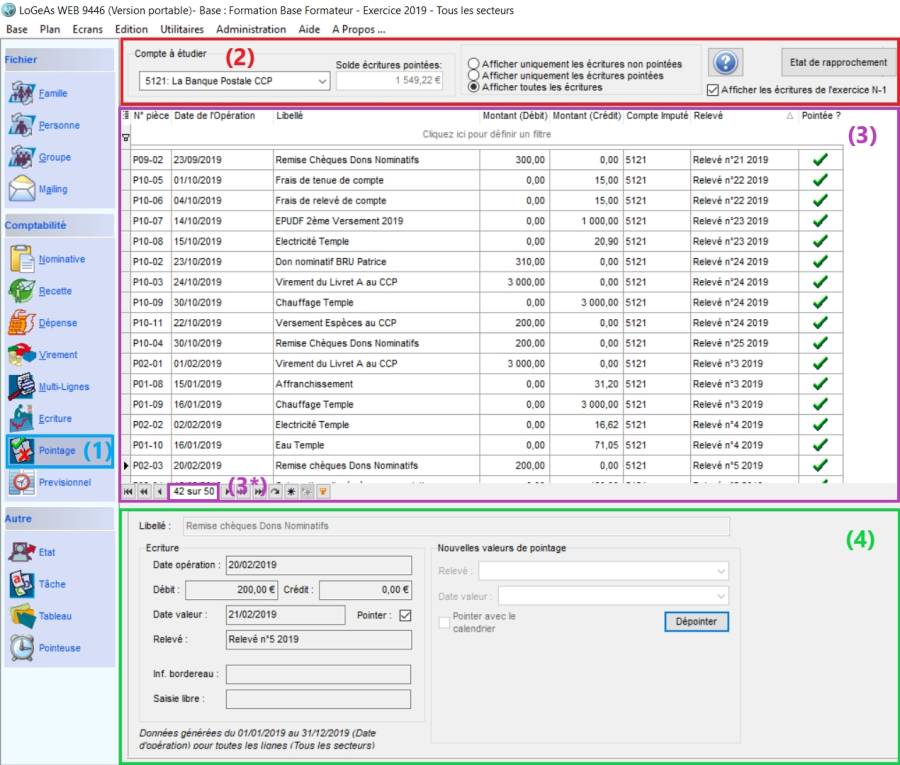The height and width of the screenshot is (765, 900).
Task: Select 'Afficher toutes les écritures' radio
Action: point(474,87)
